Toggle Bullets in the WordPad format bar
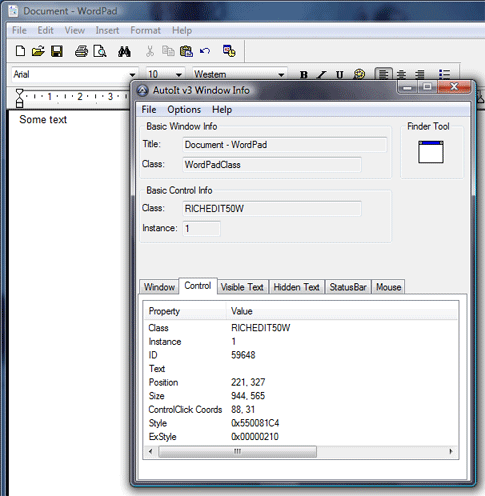The image size is (485, 496). [x=444, y=74]
